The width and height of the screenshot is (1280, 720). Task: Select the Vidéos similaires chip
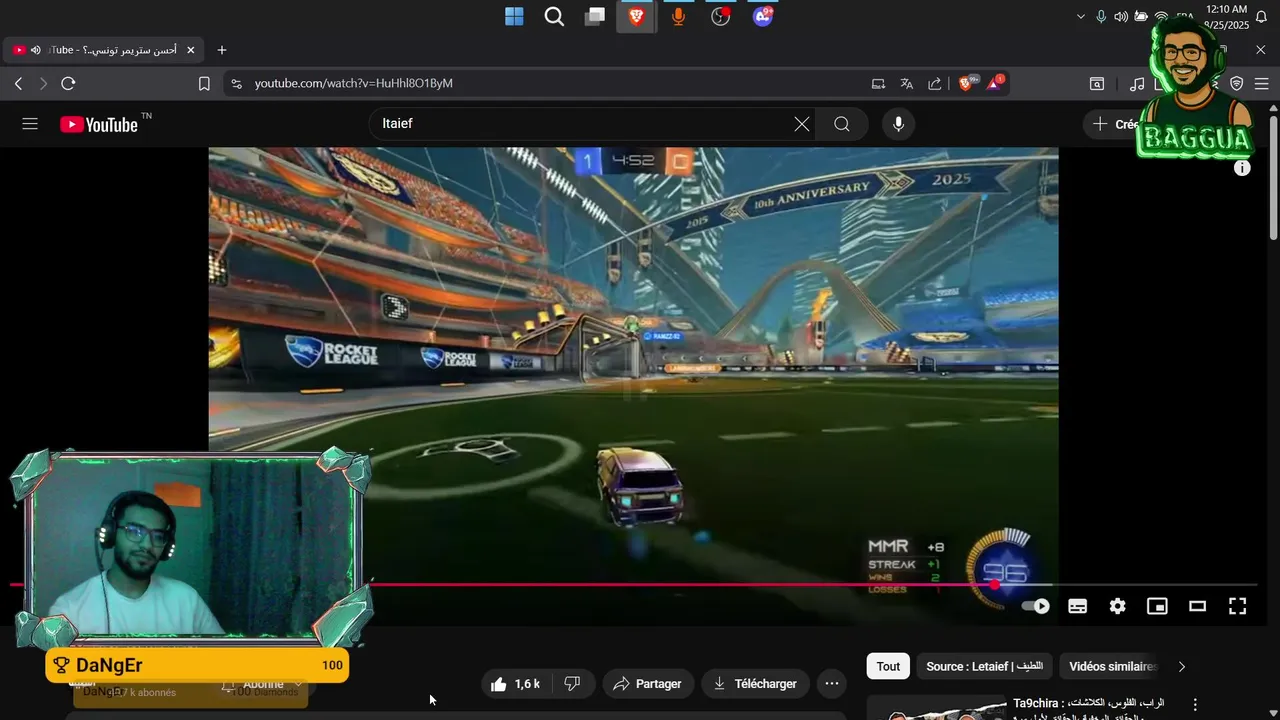1110,666
